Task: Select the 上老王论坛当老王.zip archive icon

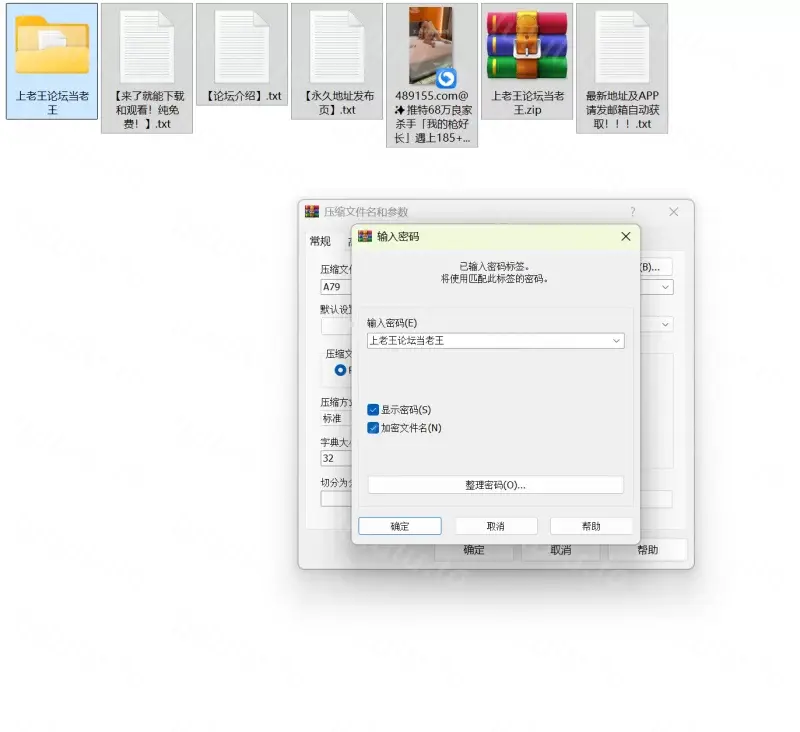Action: pos(526,46)
